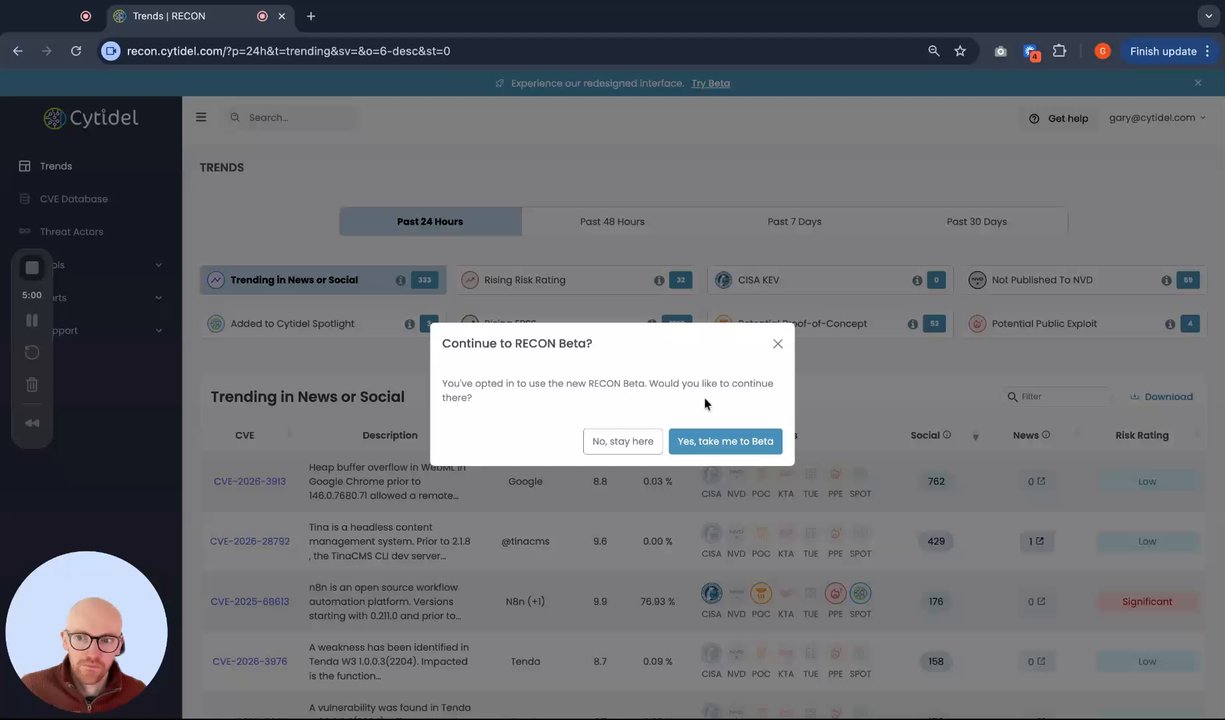Open the news link icon in CVE-2026-28792 row
The height and width of the screenshot is (720, 1225).
[1039, 542]
